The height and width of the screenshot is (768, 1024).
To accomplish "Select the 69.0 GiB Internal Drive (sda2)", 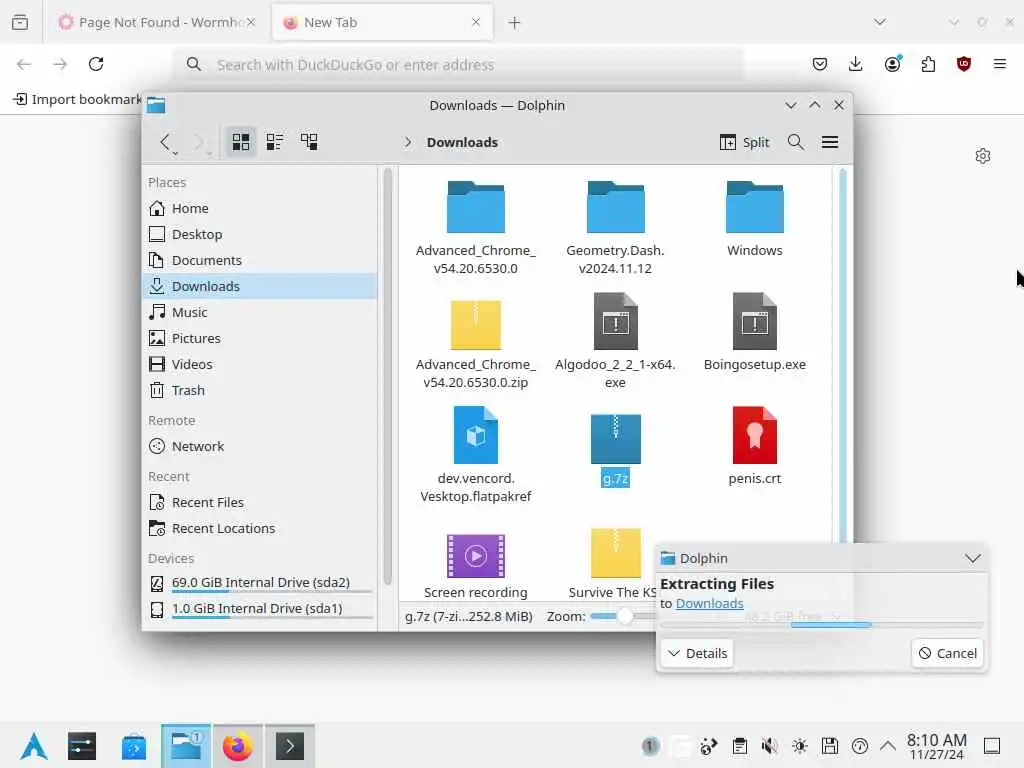I will [260, 583].
